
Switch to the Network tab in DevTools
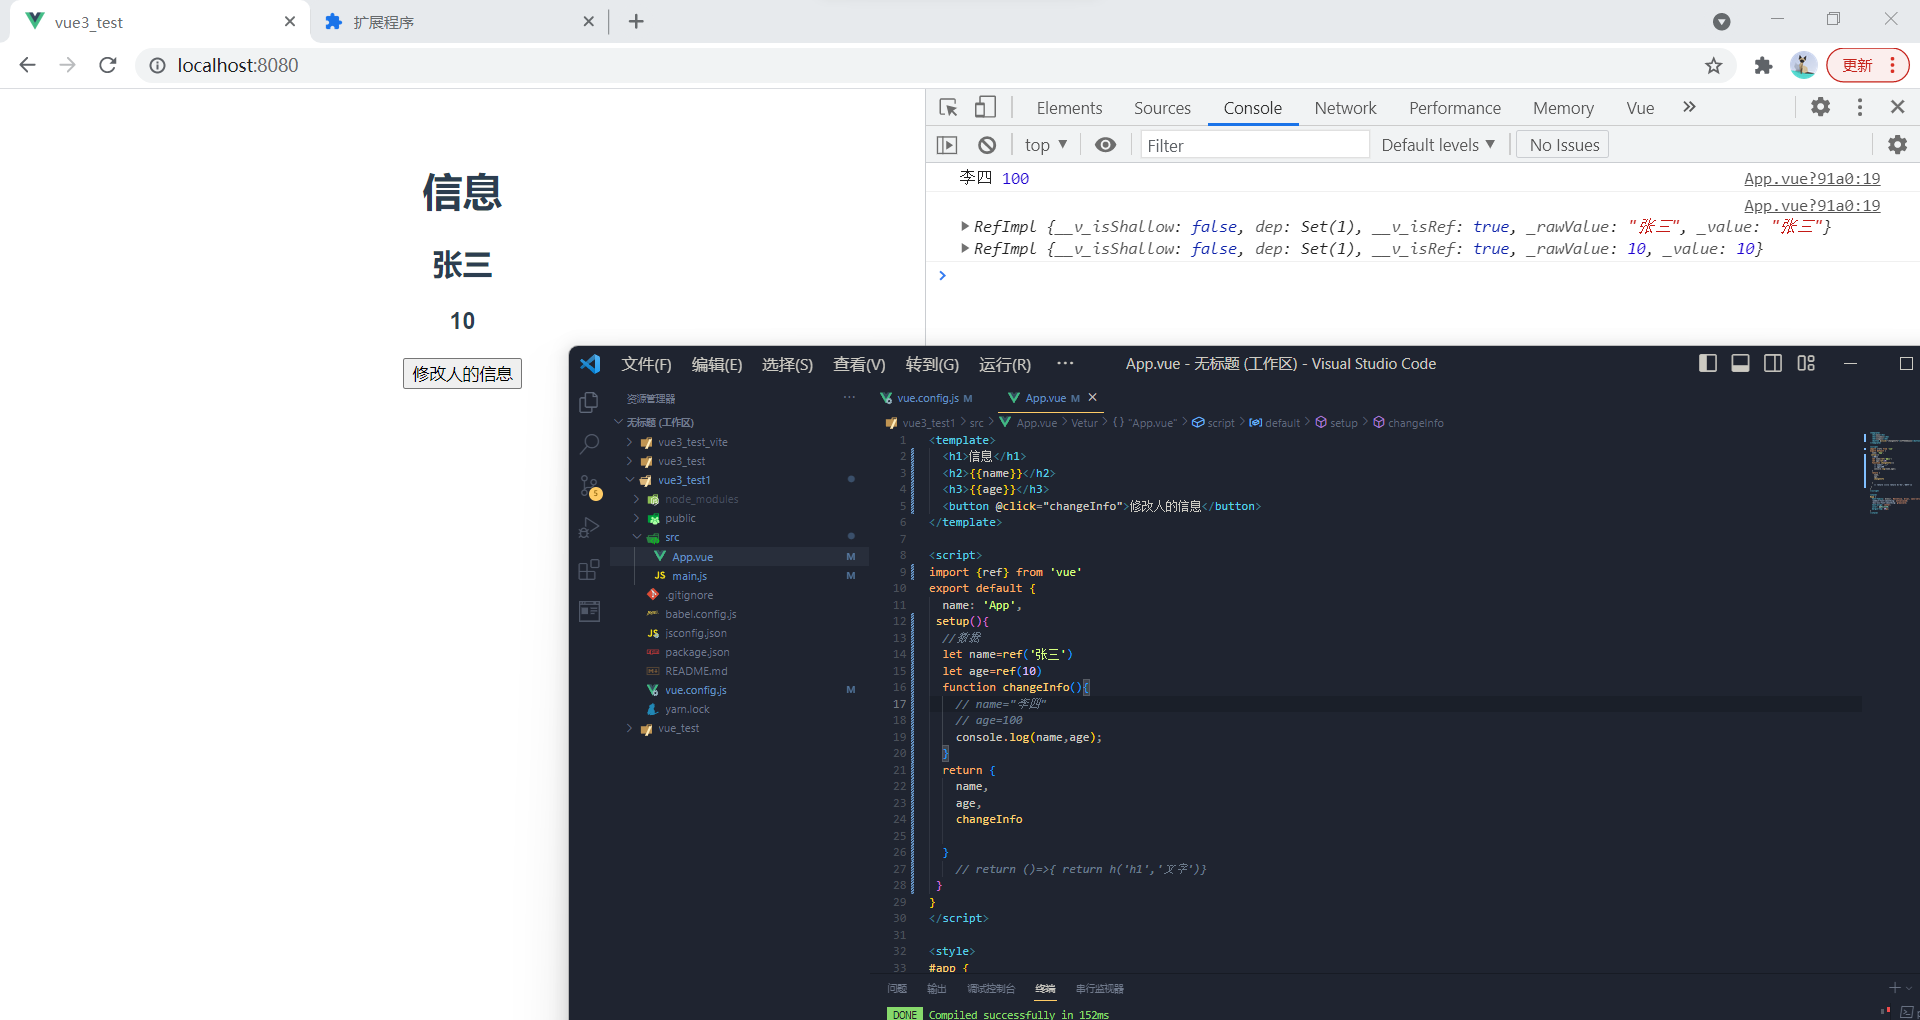[1344, 107]
